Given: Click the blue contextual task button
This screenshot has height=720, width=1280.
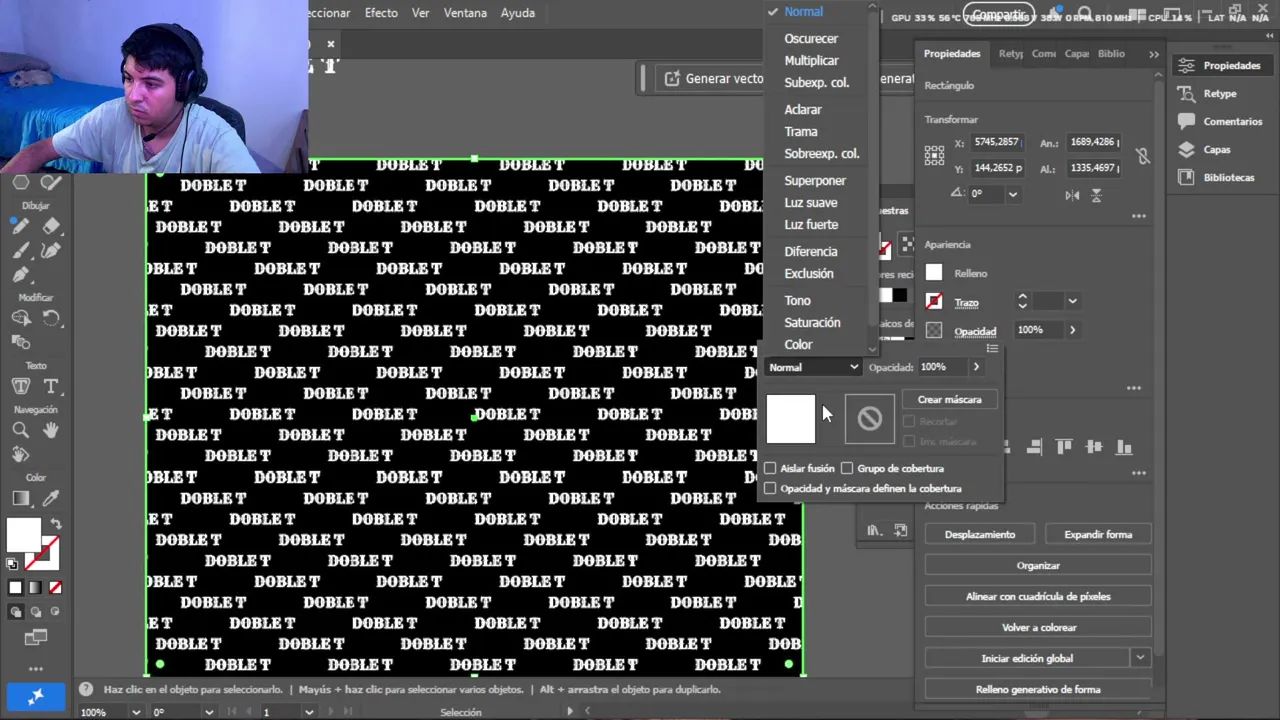Looking at the screenshot, I should click(36, 696).
